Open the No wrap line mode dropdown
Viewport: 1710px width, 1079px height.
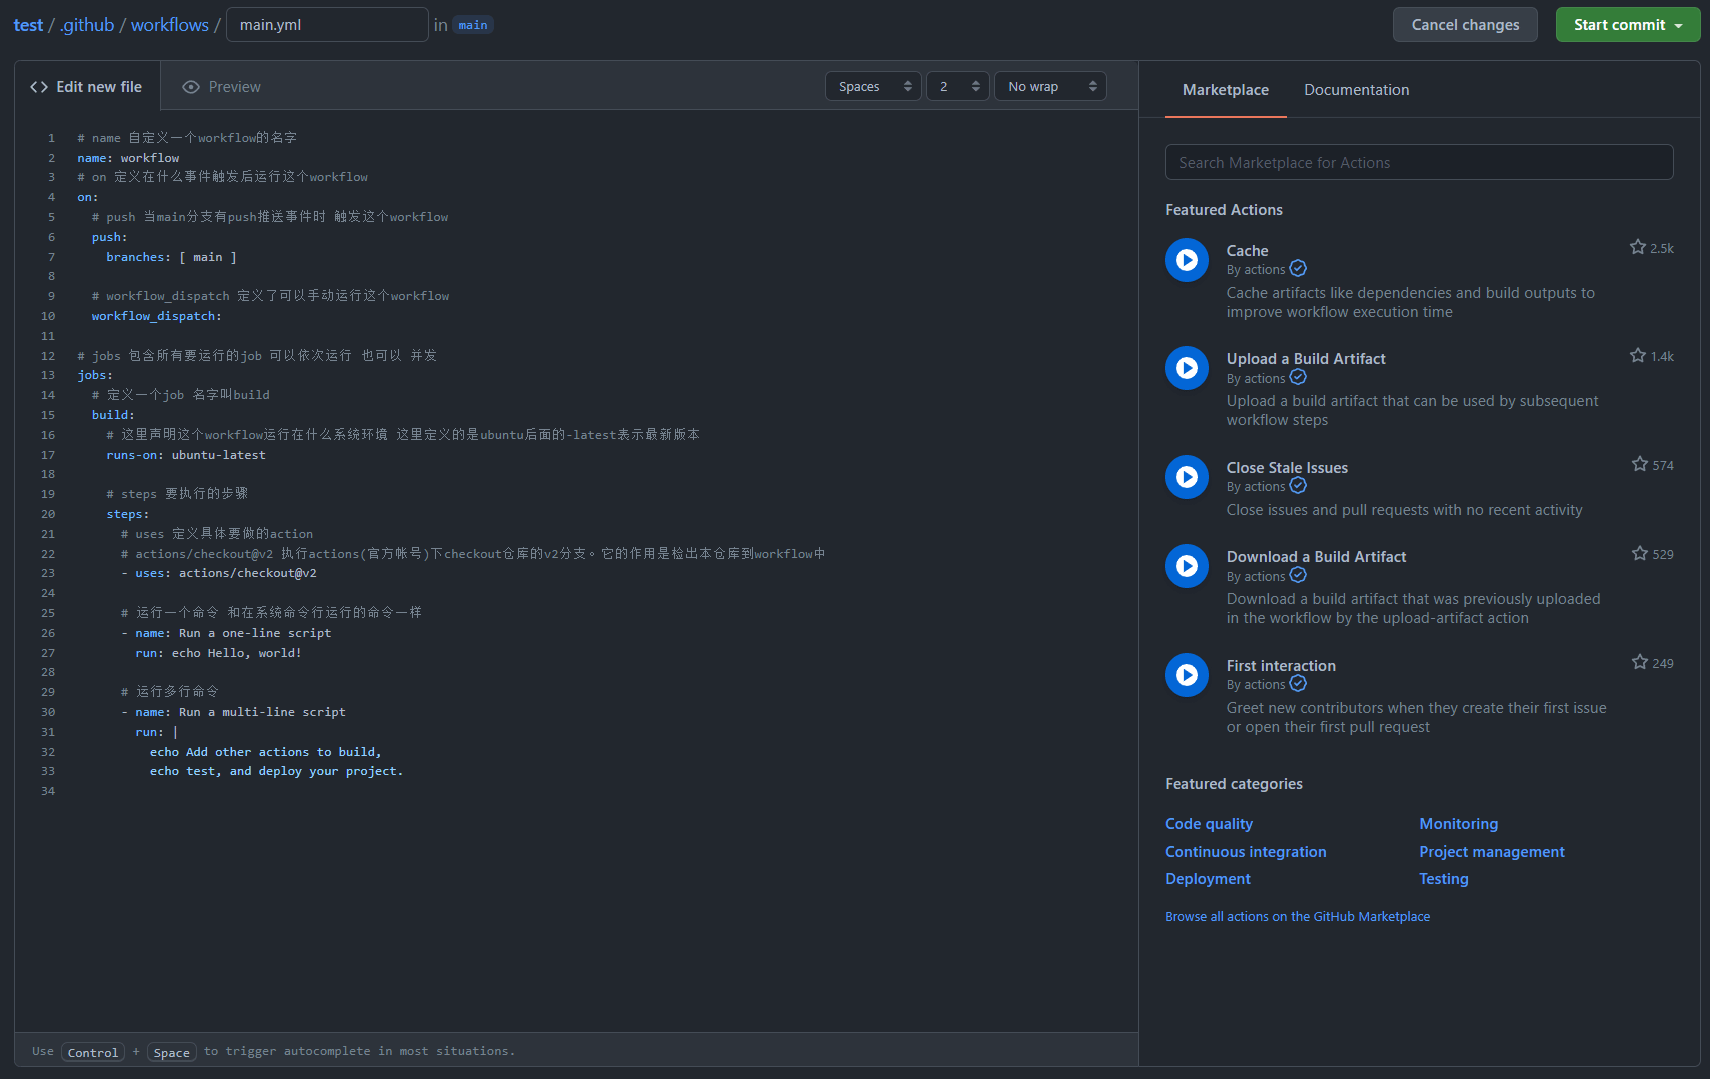coord(1050,87)
